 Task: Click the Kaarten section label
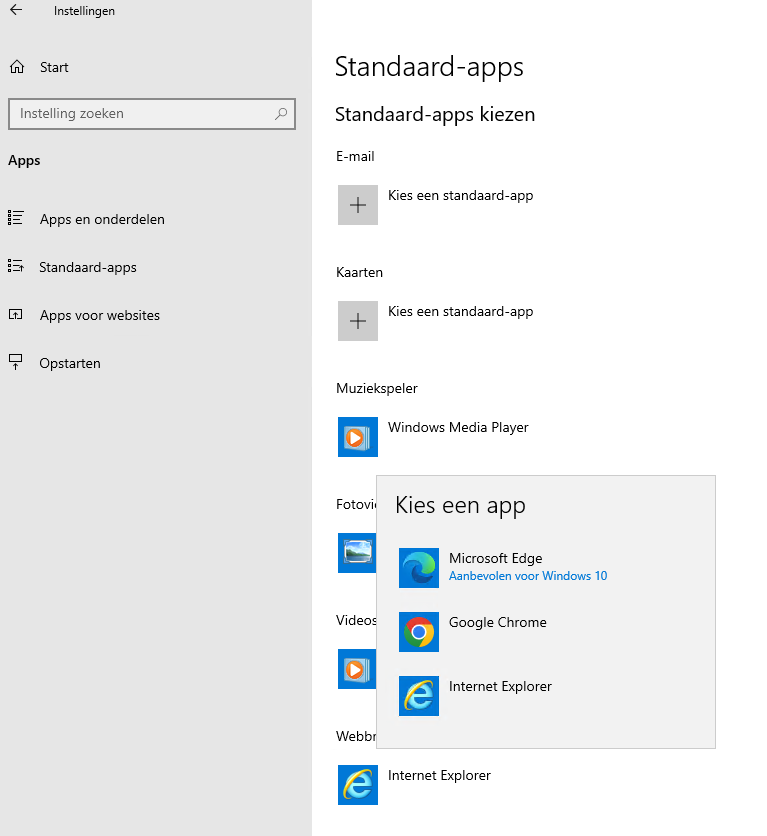(359, 272)
